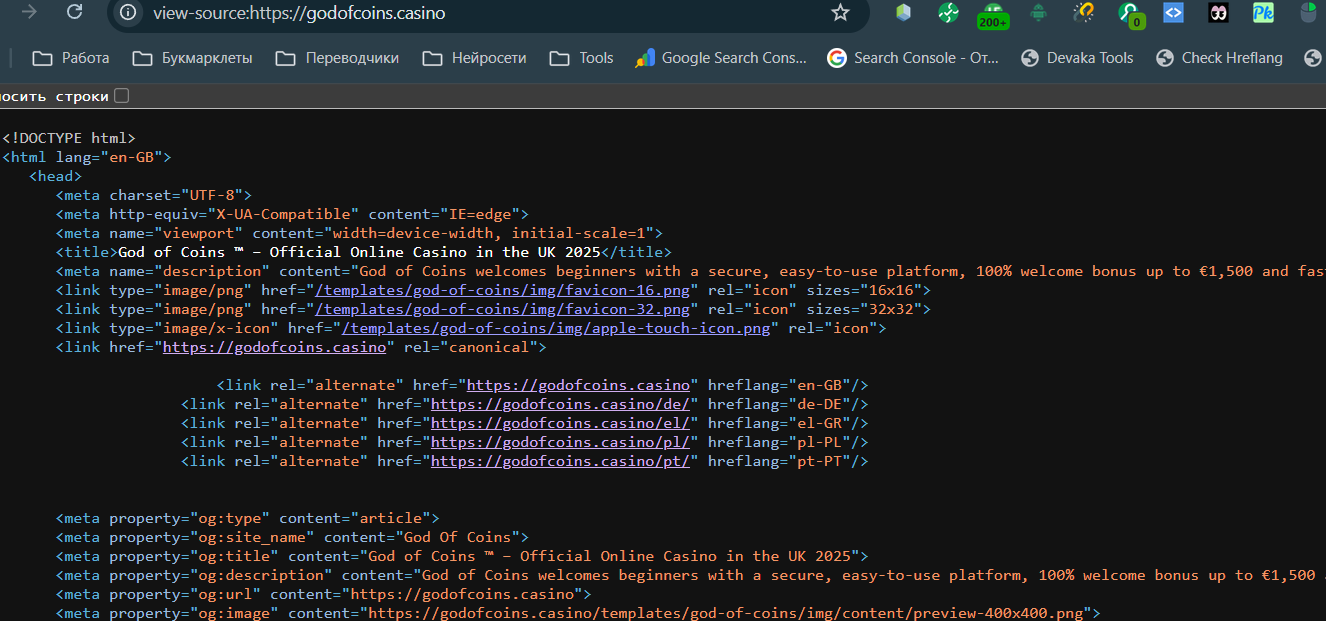This screenshot has height=621, width=1326.
Task: Toggle the line wrap checkbox
Action: pos(122,96)
